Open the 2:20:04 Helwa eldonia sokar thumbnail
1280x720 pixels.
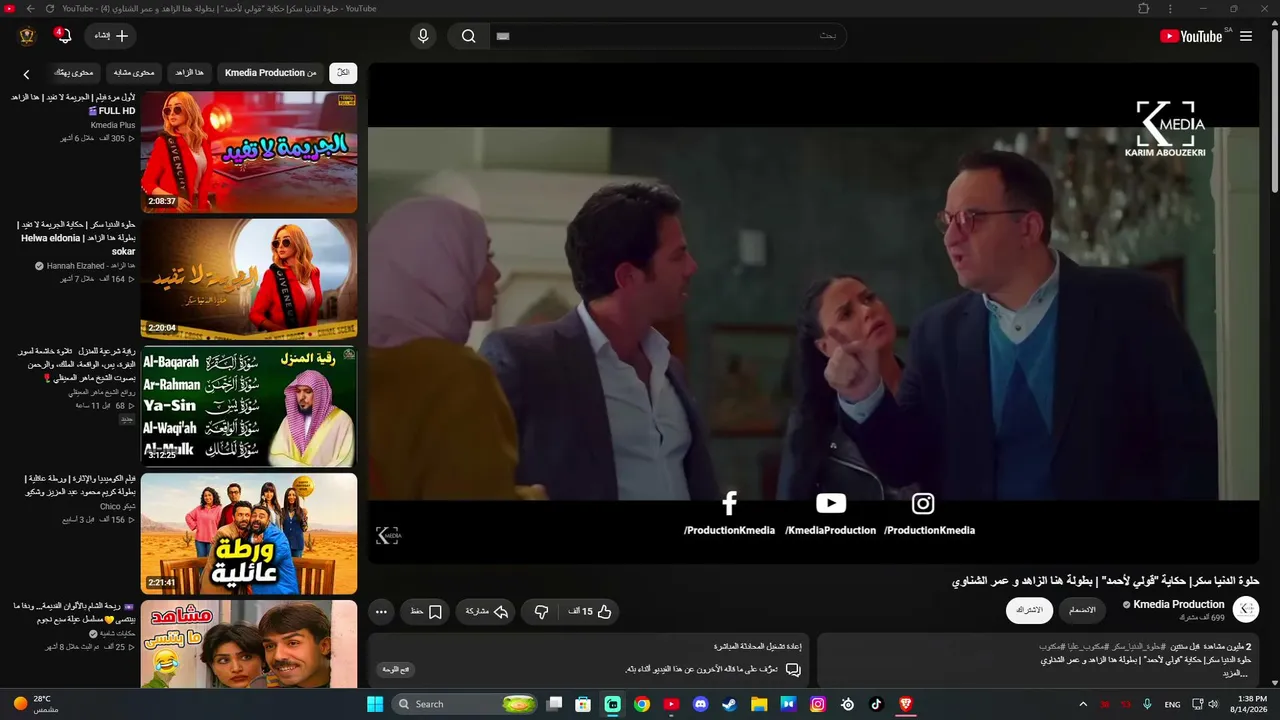click(x=249, y=279)
